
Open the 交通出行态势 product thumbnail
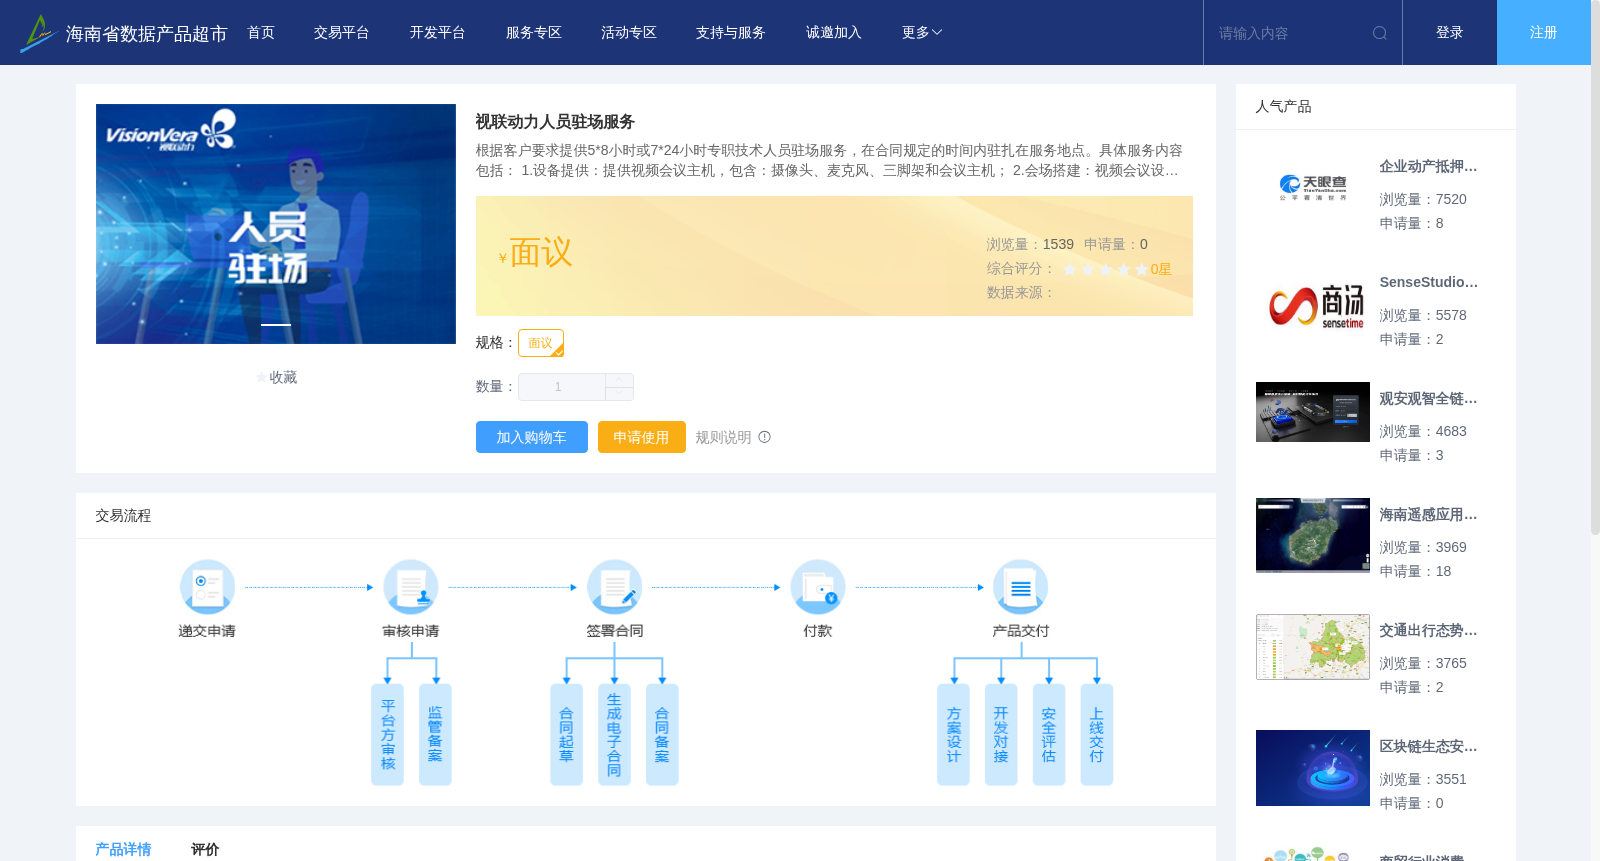click(x=1313, y=647)
